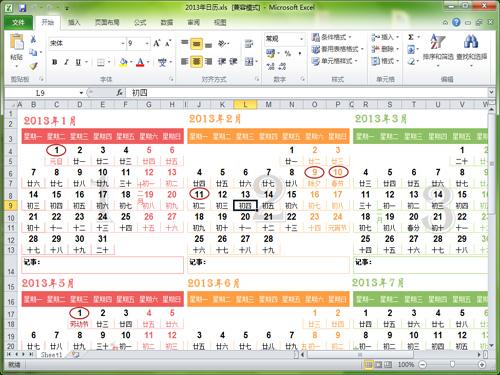Click the formula bar text field
500x375 pixels.
(x=308, y=93)
